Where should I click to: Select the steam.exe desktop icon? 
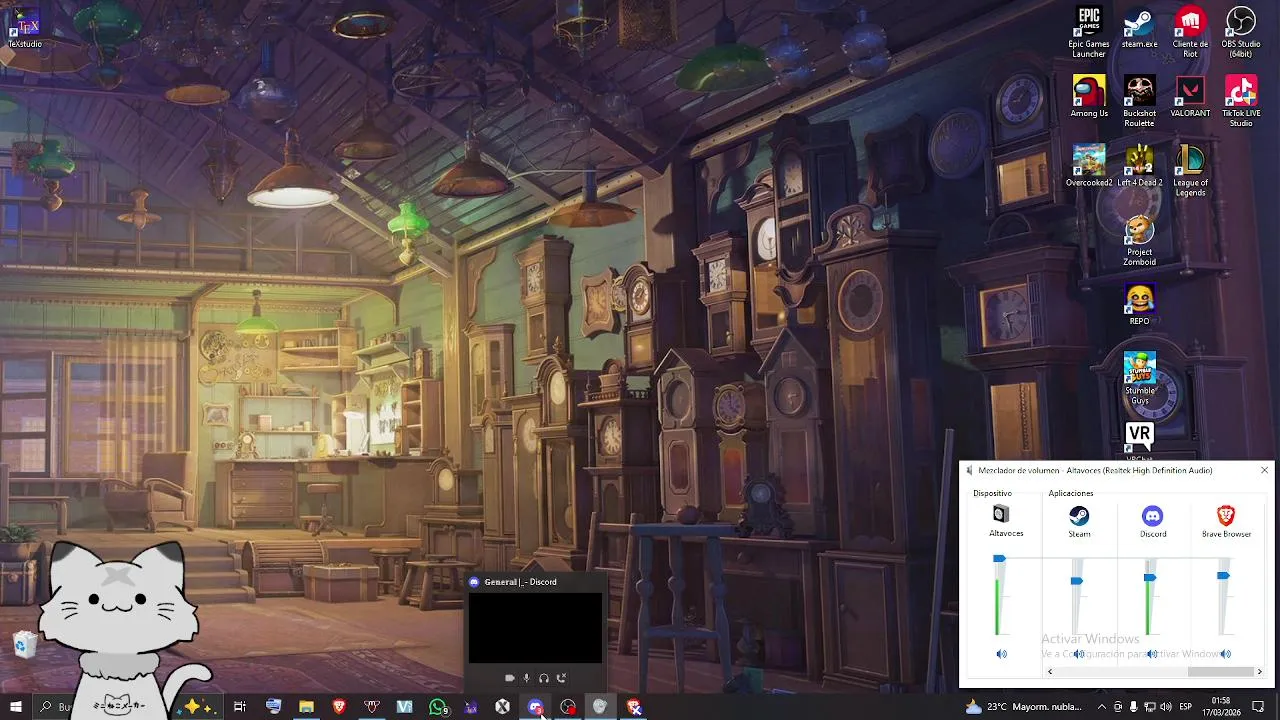tap(1139, 28)
